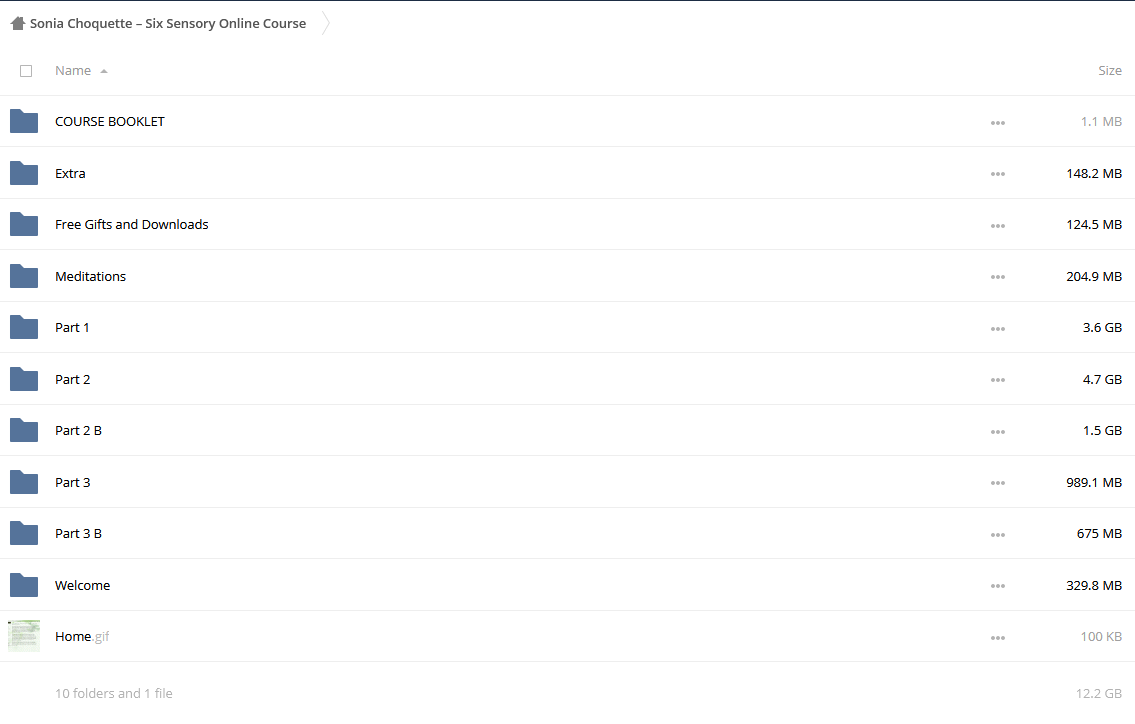Click the Part 3 B folder icon
Image resolution: width=1135 pixels, height=724 pixels.
(x=24, y=533)
